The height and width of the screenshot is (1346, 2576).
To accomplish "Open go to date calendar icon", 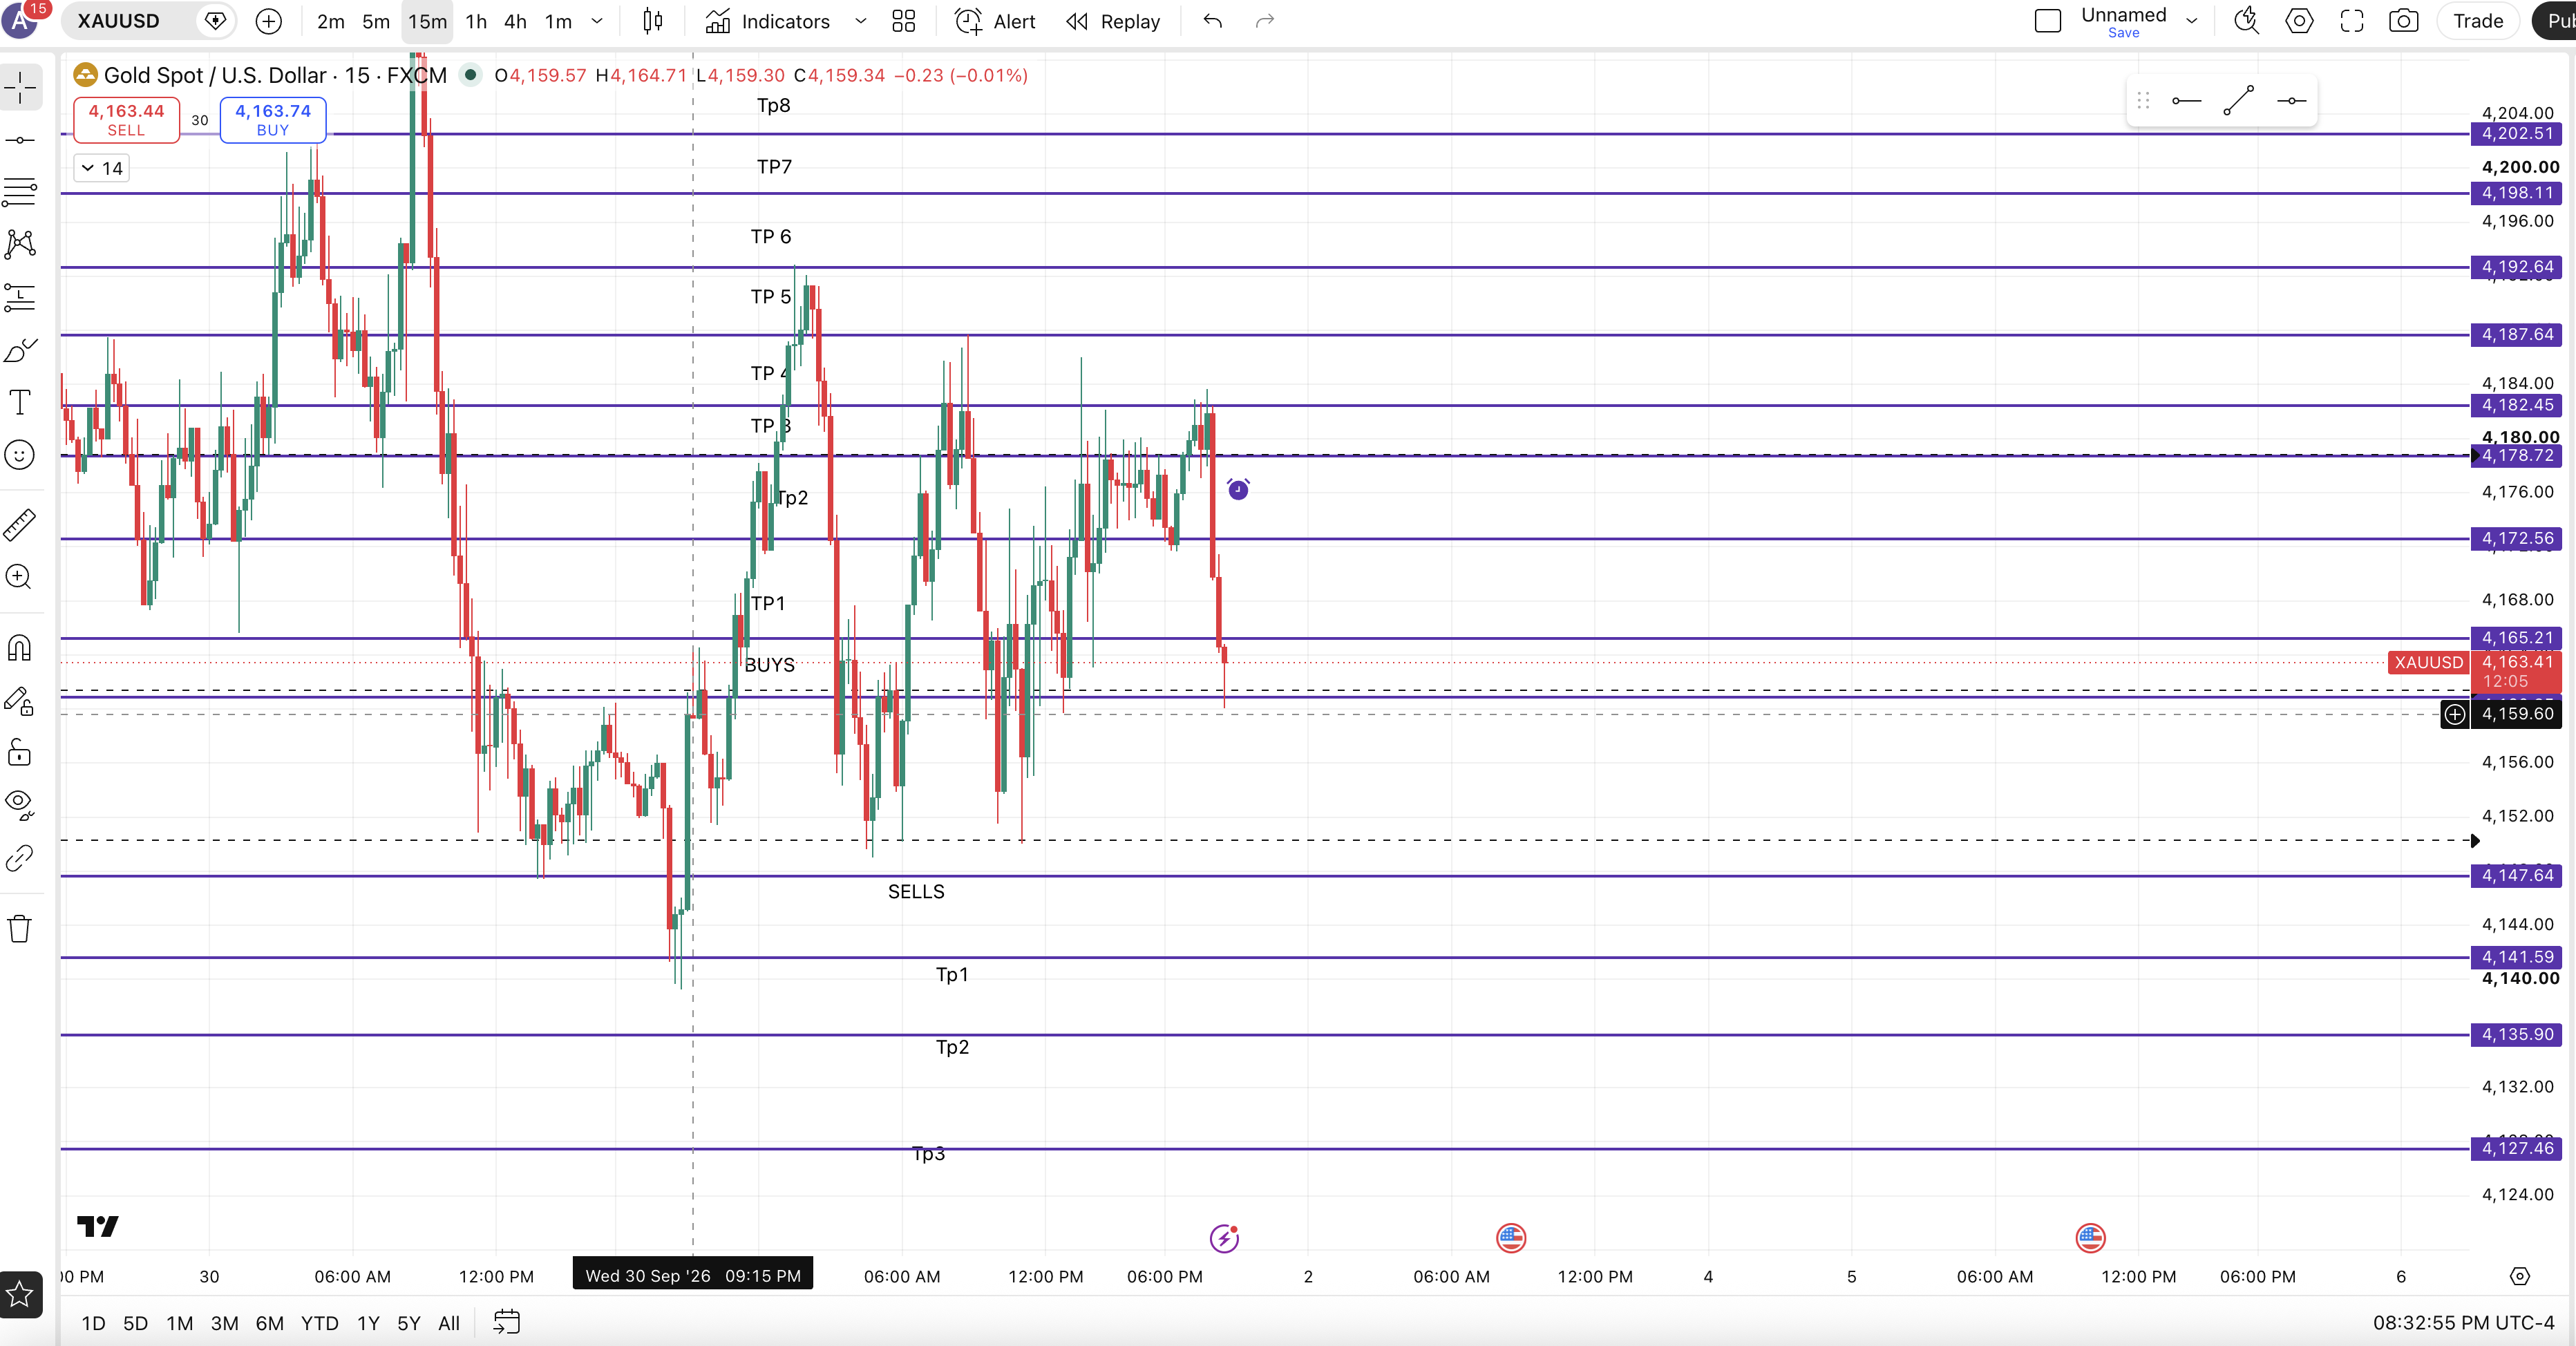I will click(507, 1322).
